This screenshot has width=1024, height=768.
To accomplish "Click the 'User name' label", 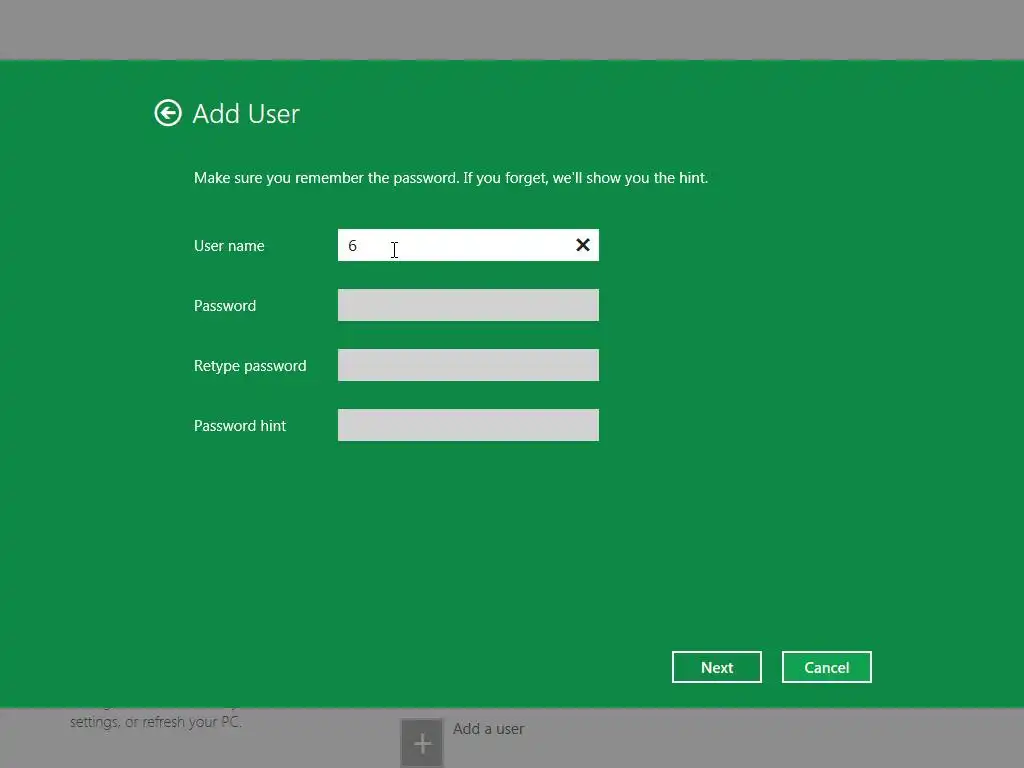I will click(229, 246).
